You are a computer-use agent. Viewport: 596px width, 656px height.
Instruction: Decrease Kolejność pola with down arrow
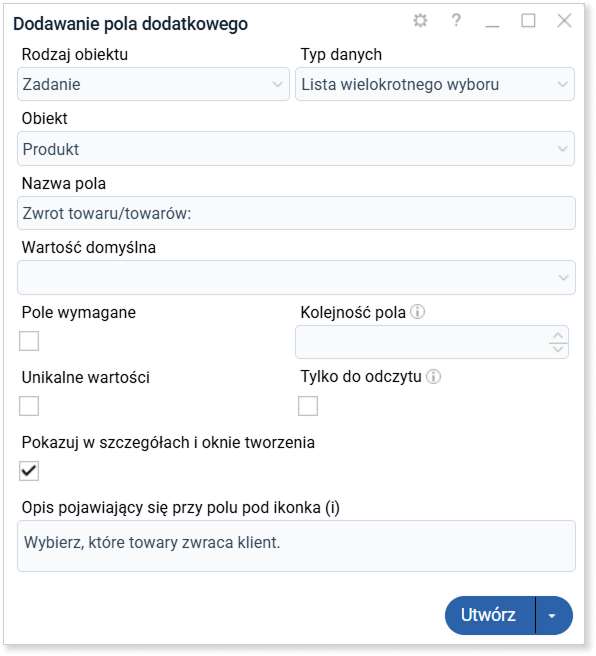point(558,348)
